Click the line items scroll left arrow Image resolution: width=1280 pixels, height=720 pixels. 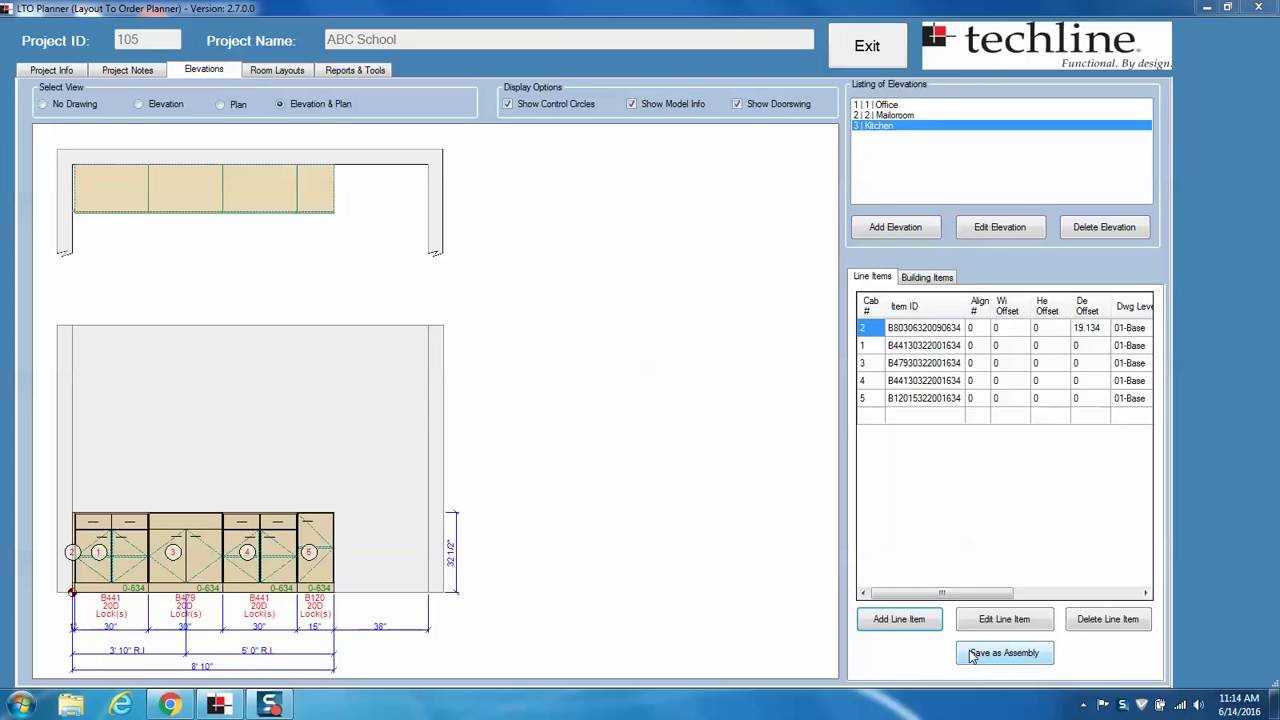(863, 593)
